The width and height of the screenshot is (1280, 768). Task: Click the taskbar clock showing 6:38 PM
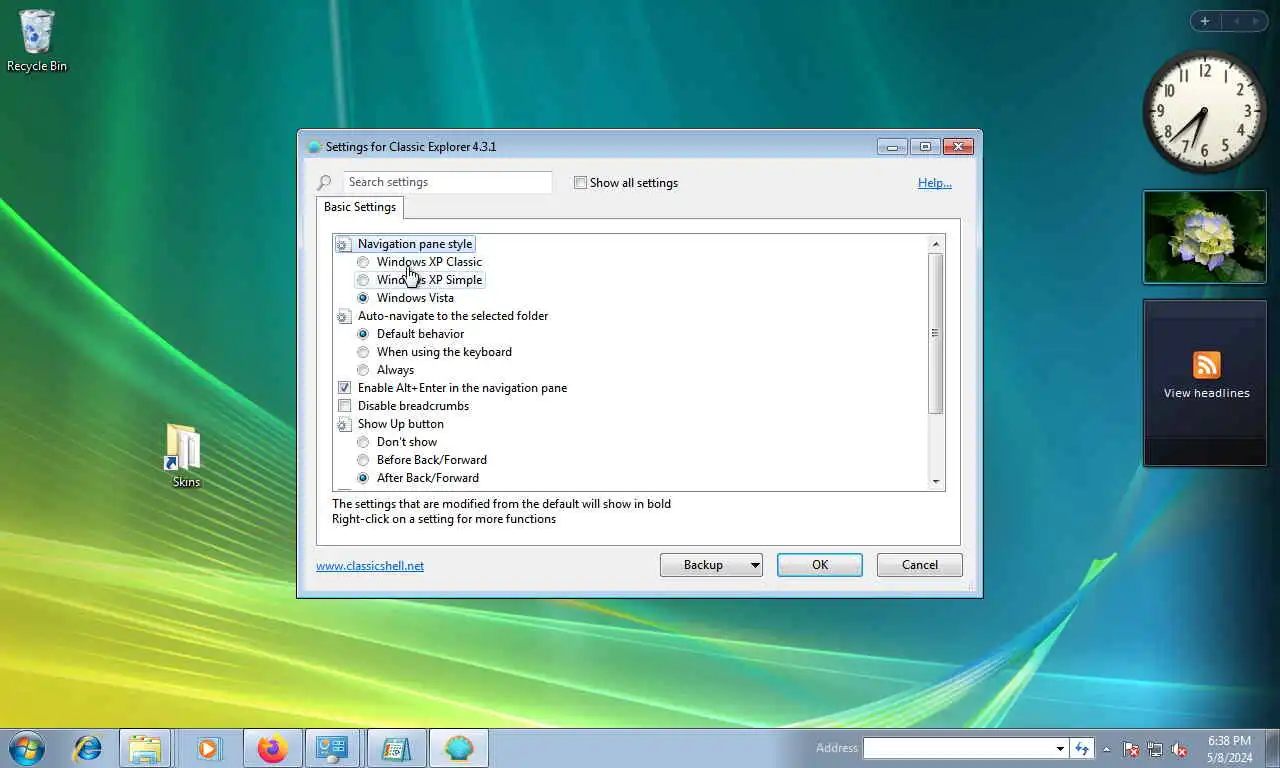[1229, 749]
